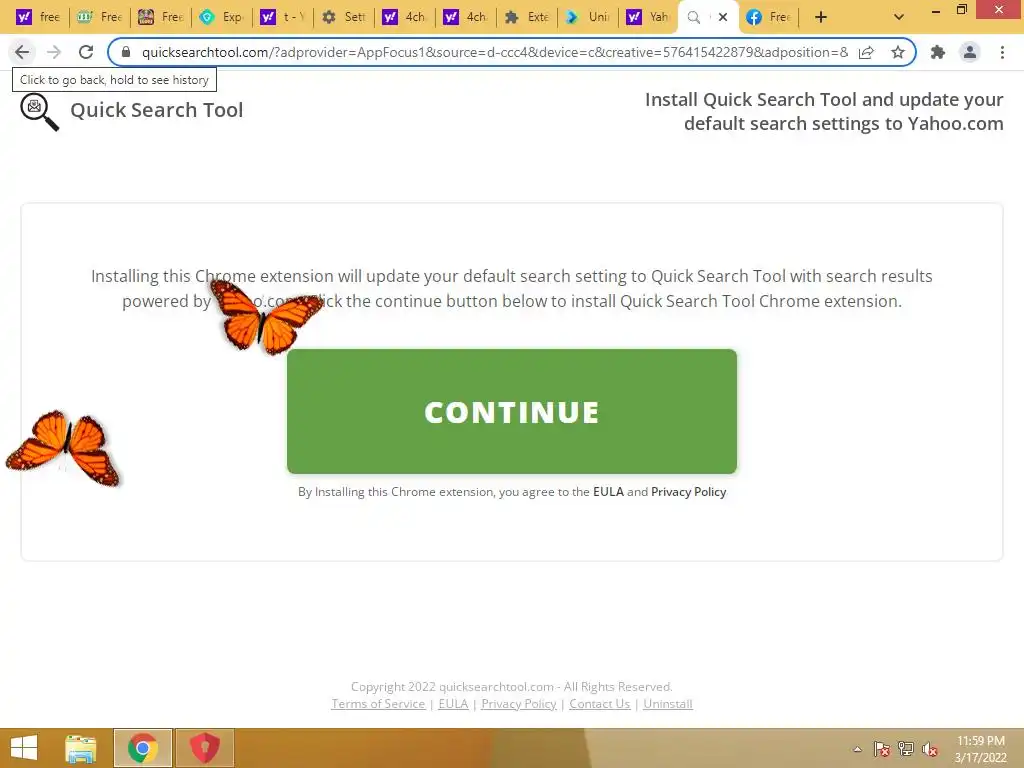Image resolution: width=1024 pixels, height=768 pixels.
Task: Switch to the Facebook 'Free' tab
Action: pyautogui.click(x=769, y=17)
